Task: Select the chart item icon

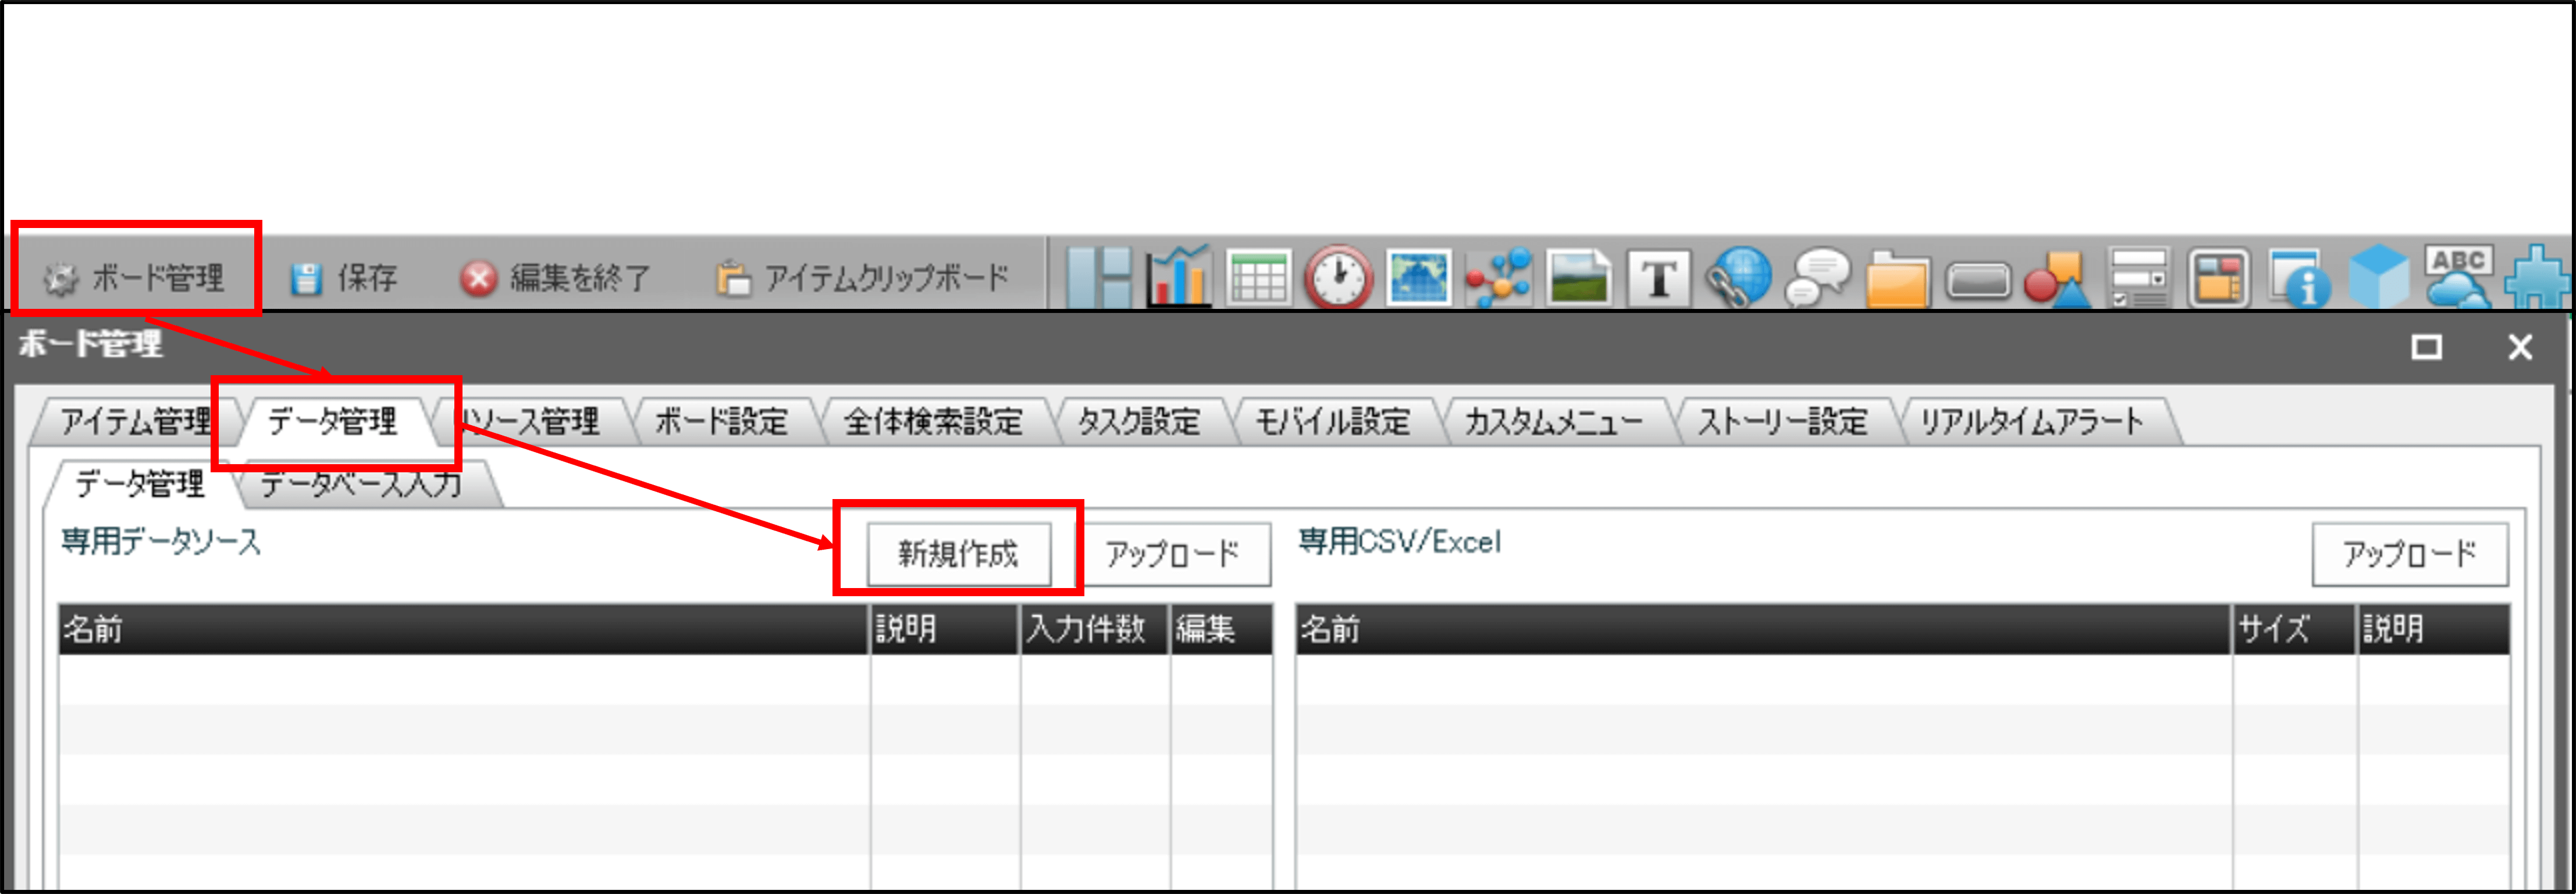Action: click(1179, 277)
